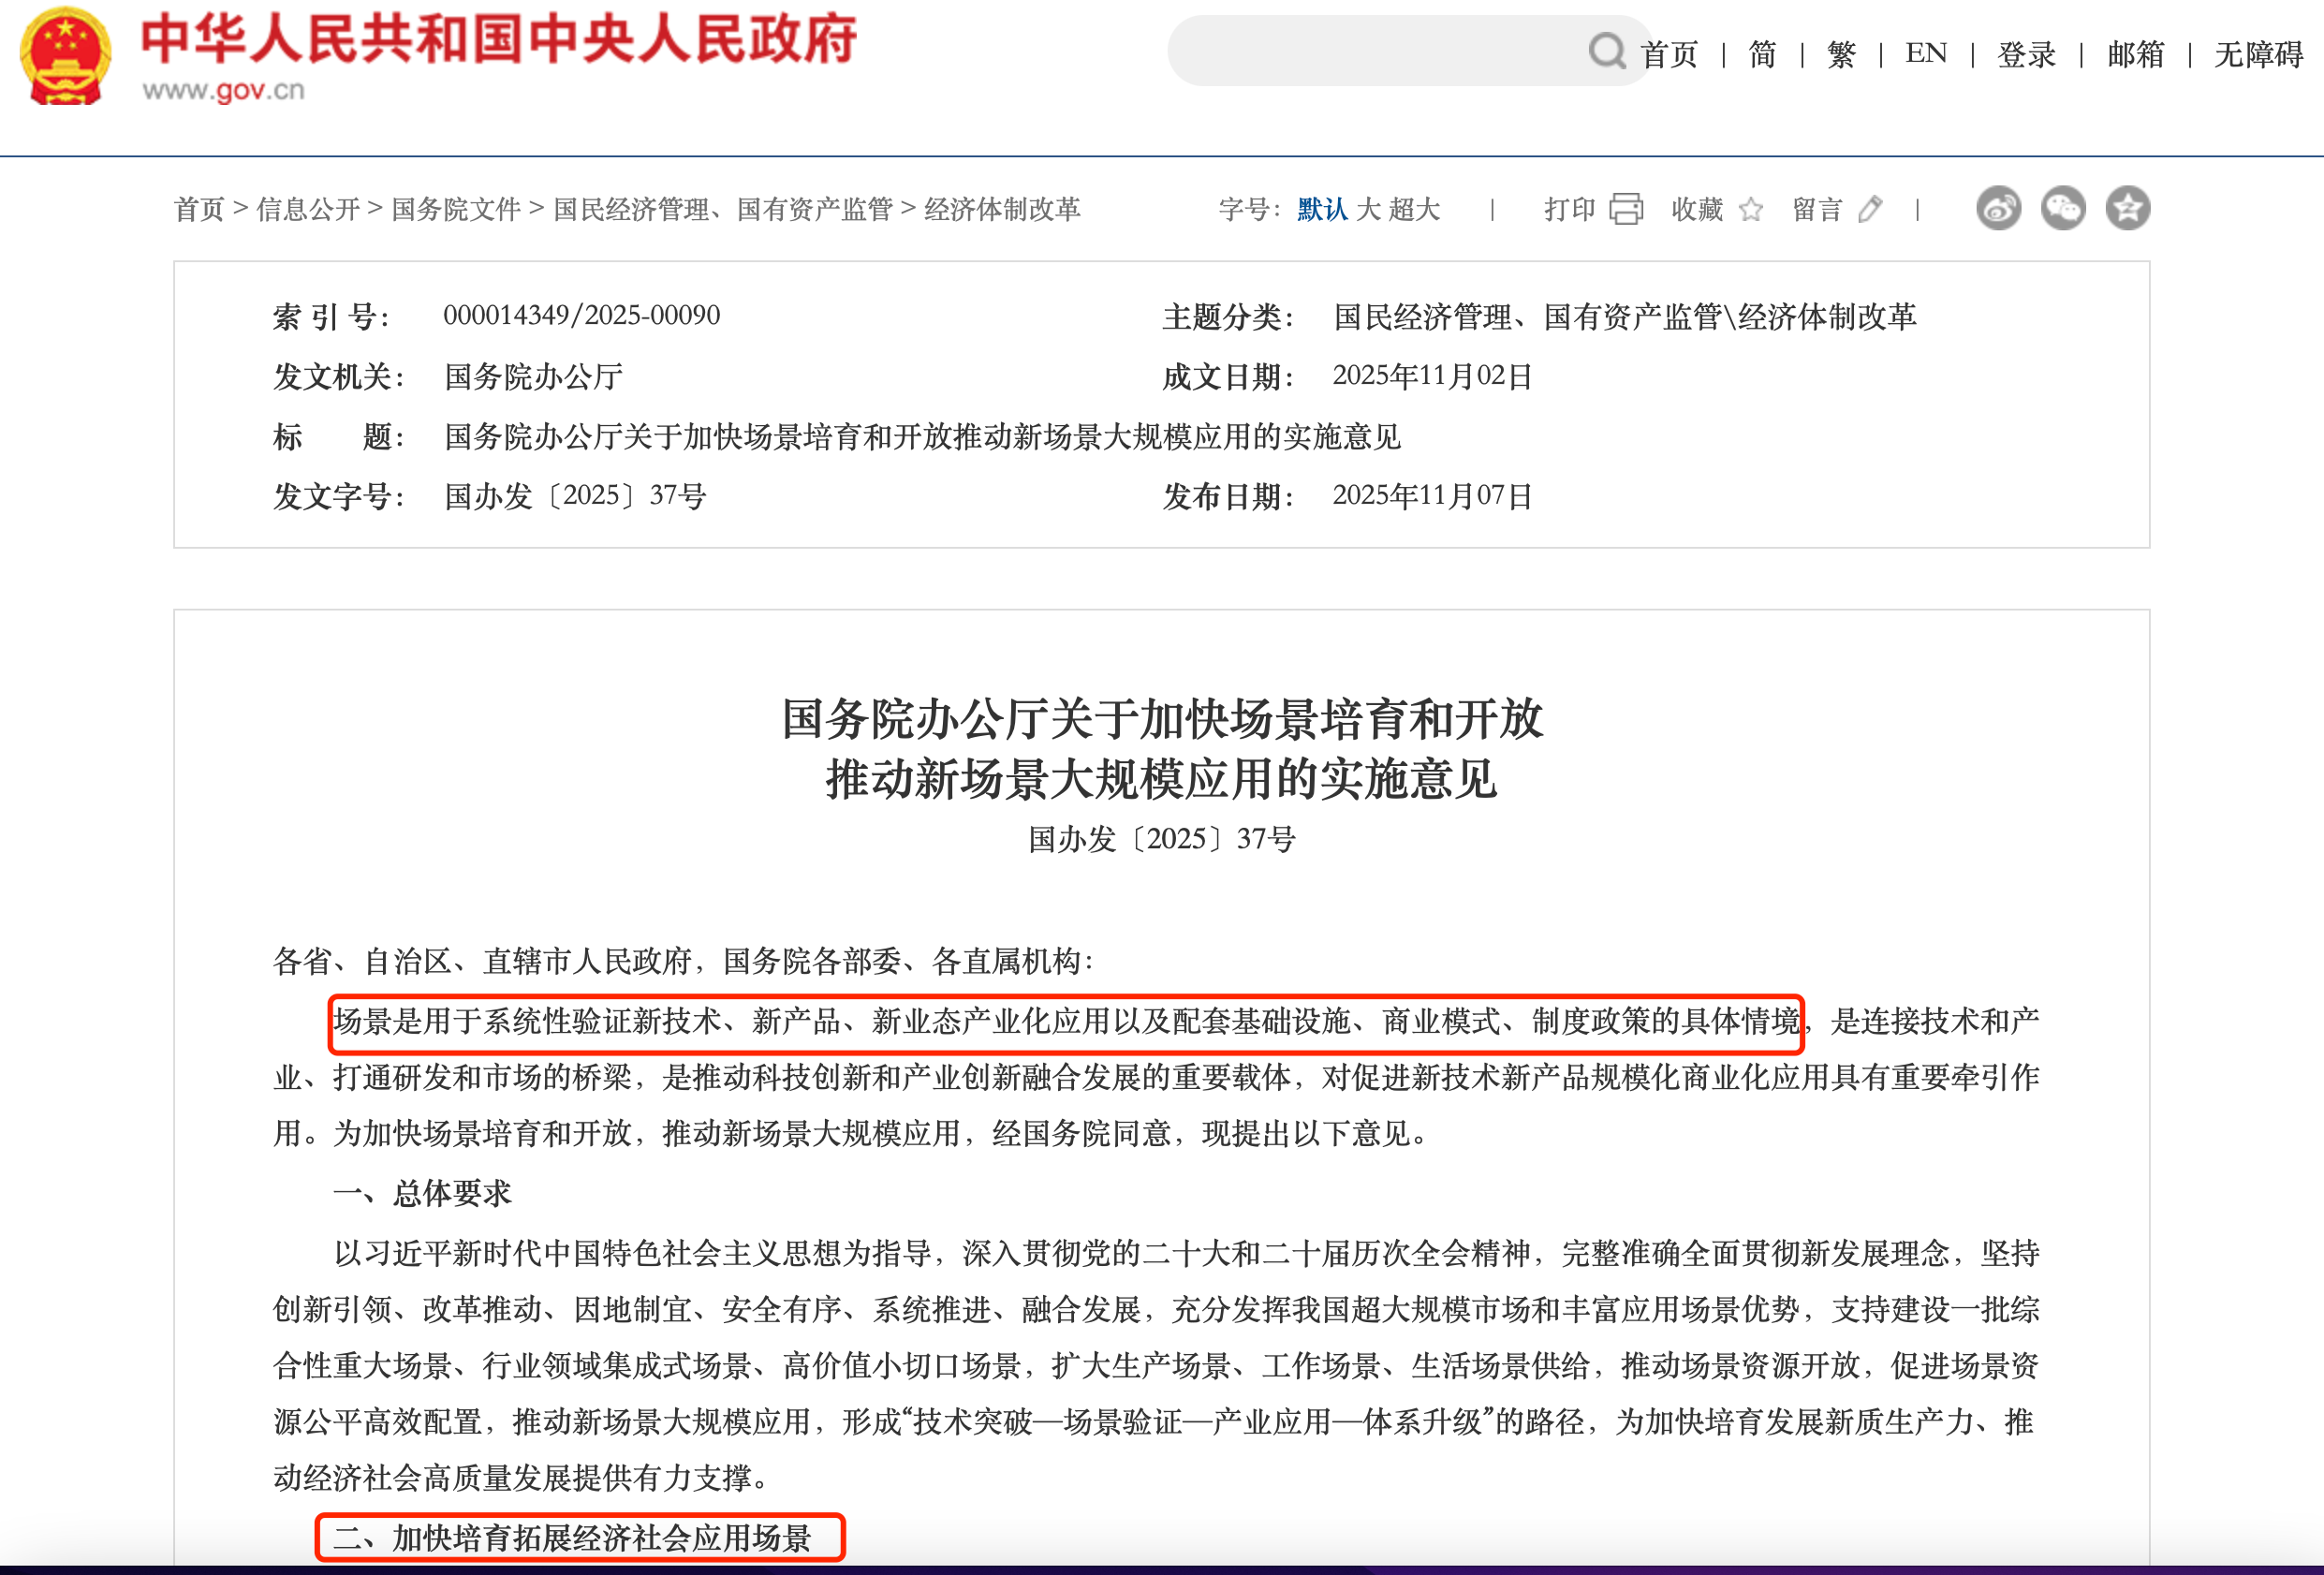Screen dimensions: 2324x1575
Task: Click the pencil comment icon
Action: point(1870,209)
